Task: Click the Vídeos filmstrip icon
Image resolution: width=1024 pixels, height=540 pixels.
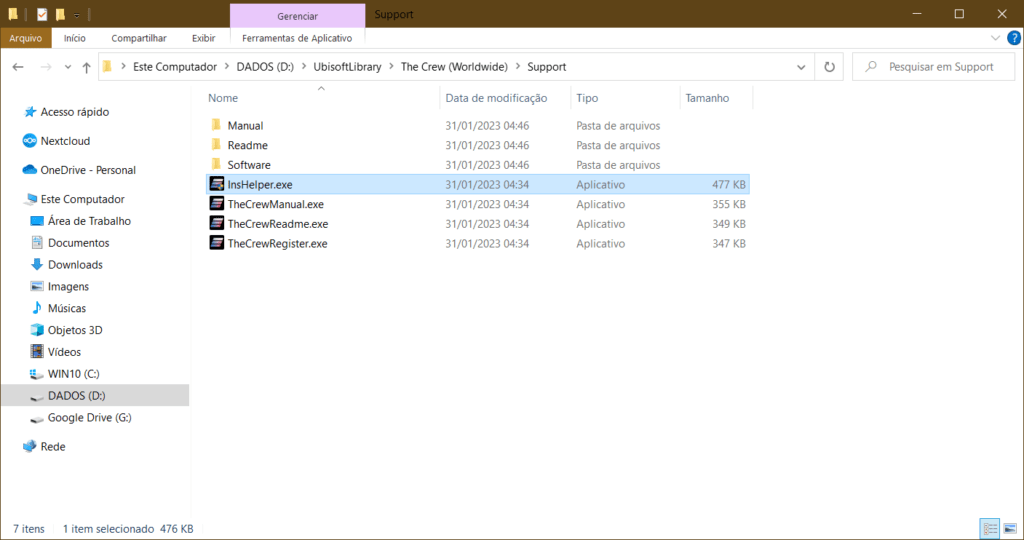Action: point(37,351)
